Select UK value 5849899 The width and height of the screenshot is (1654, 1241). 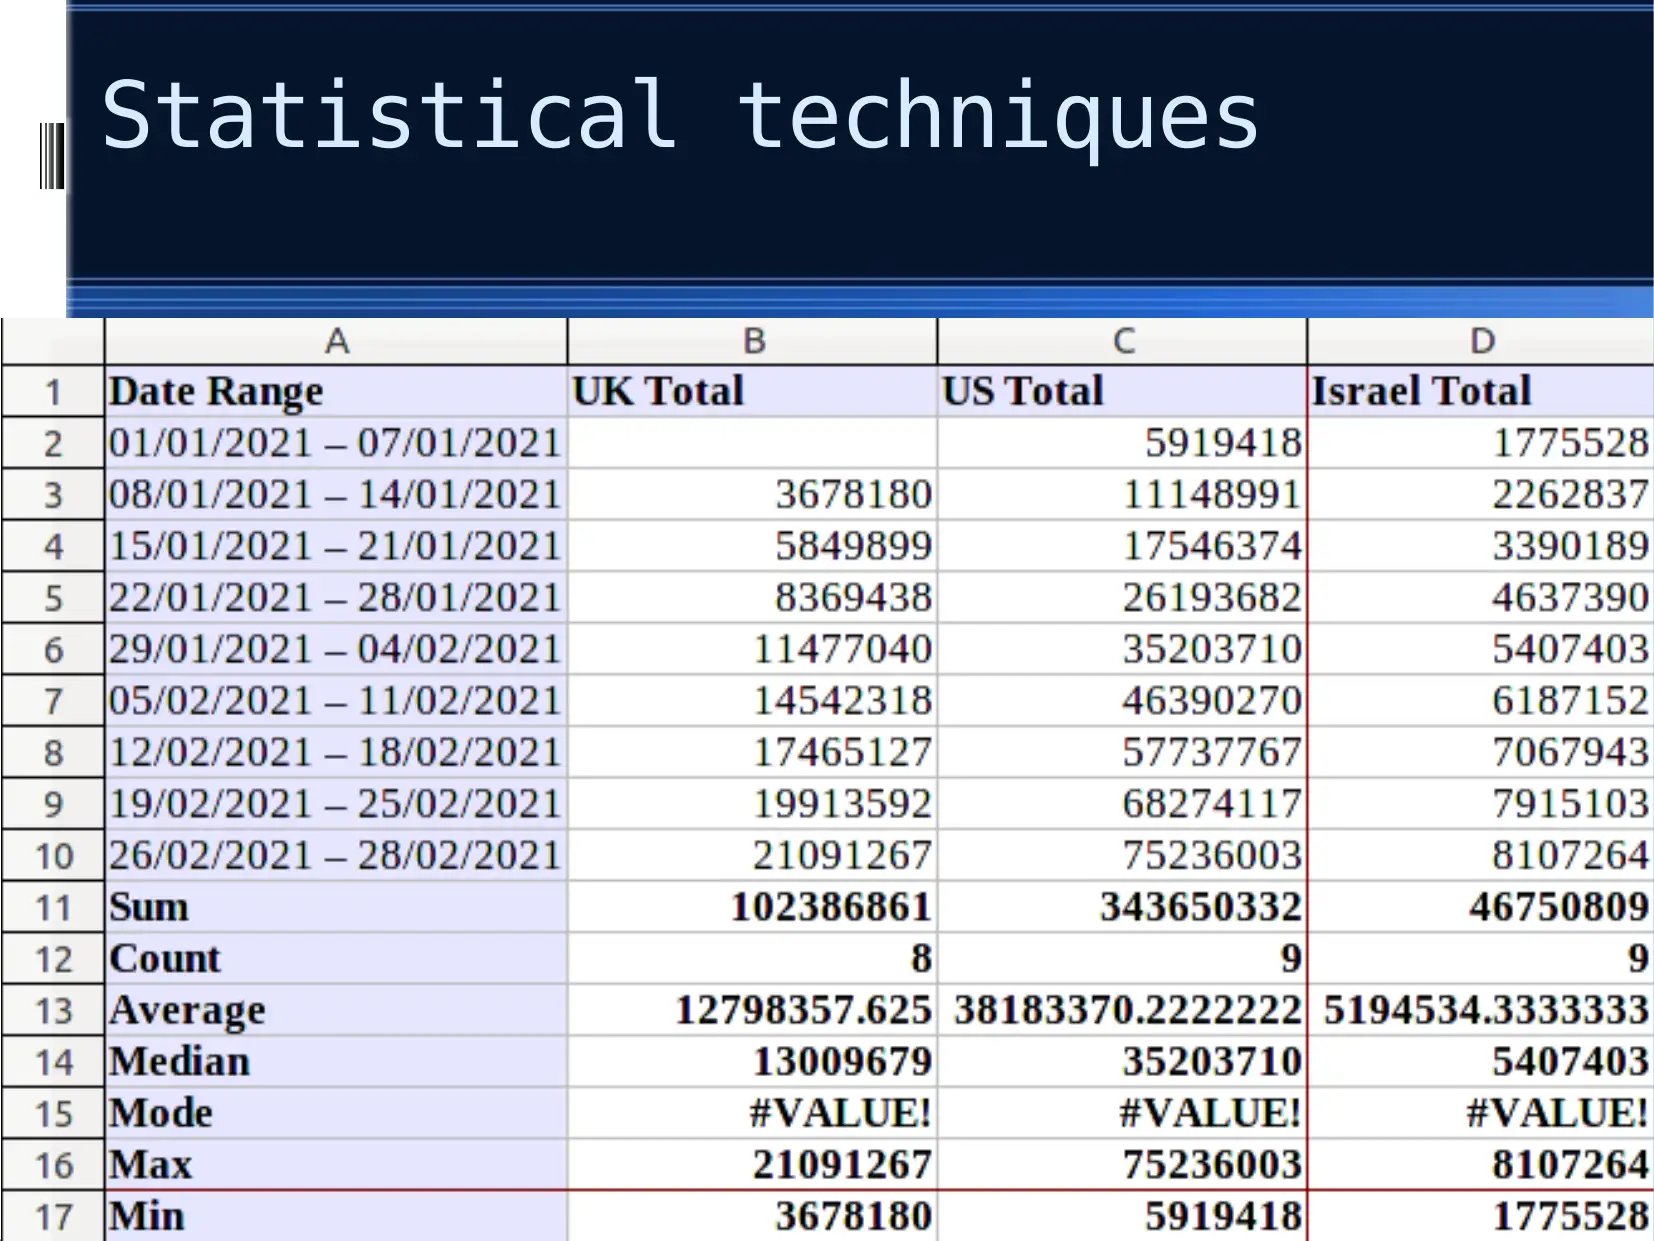tap(752, 546)
